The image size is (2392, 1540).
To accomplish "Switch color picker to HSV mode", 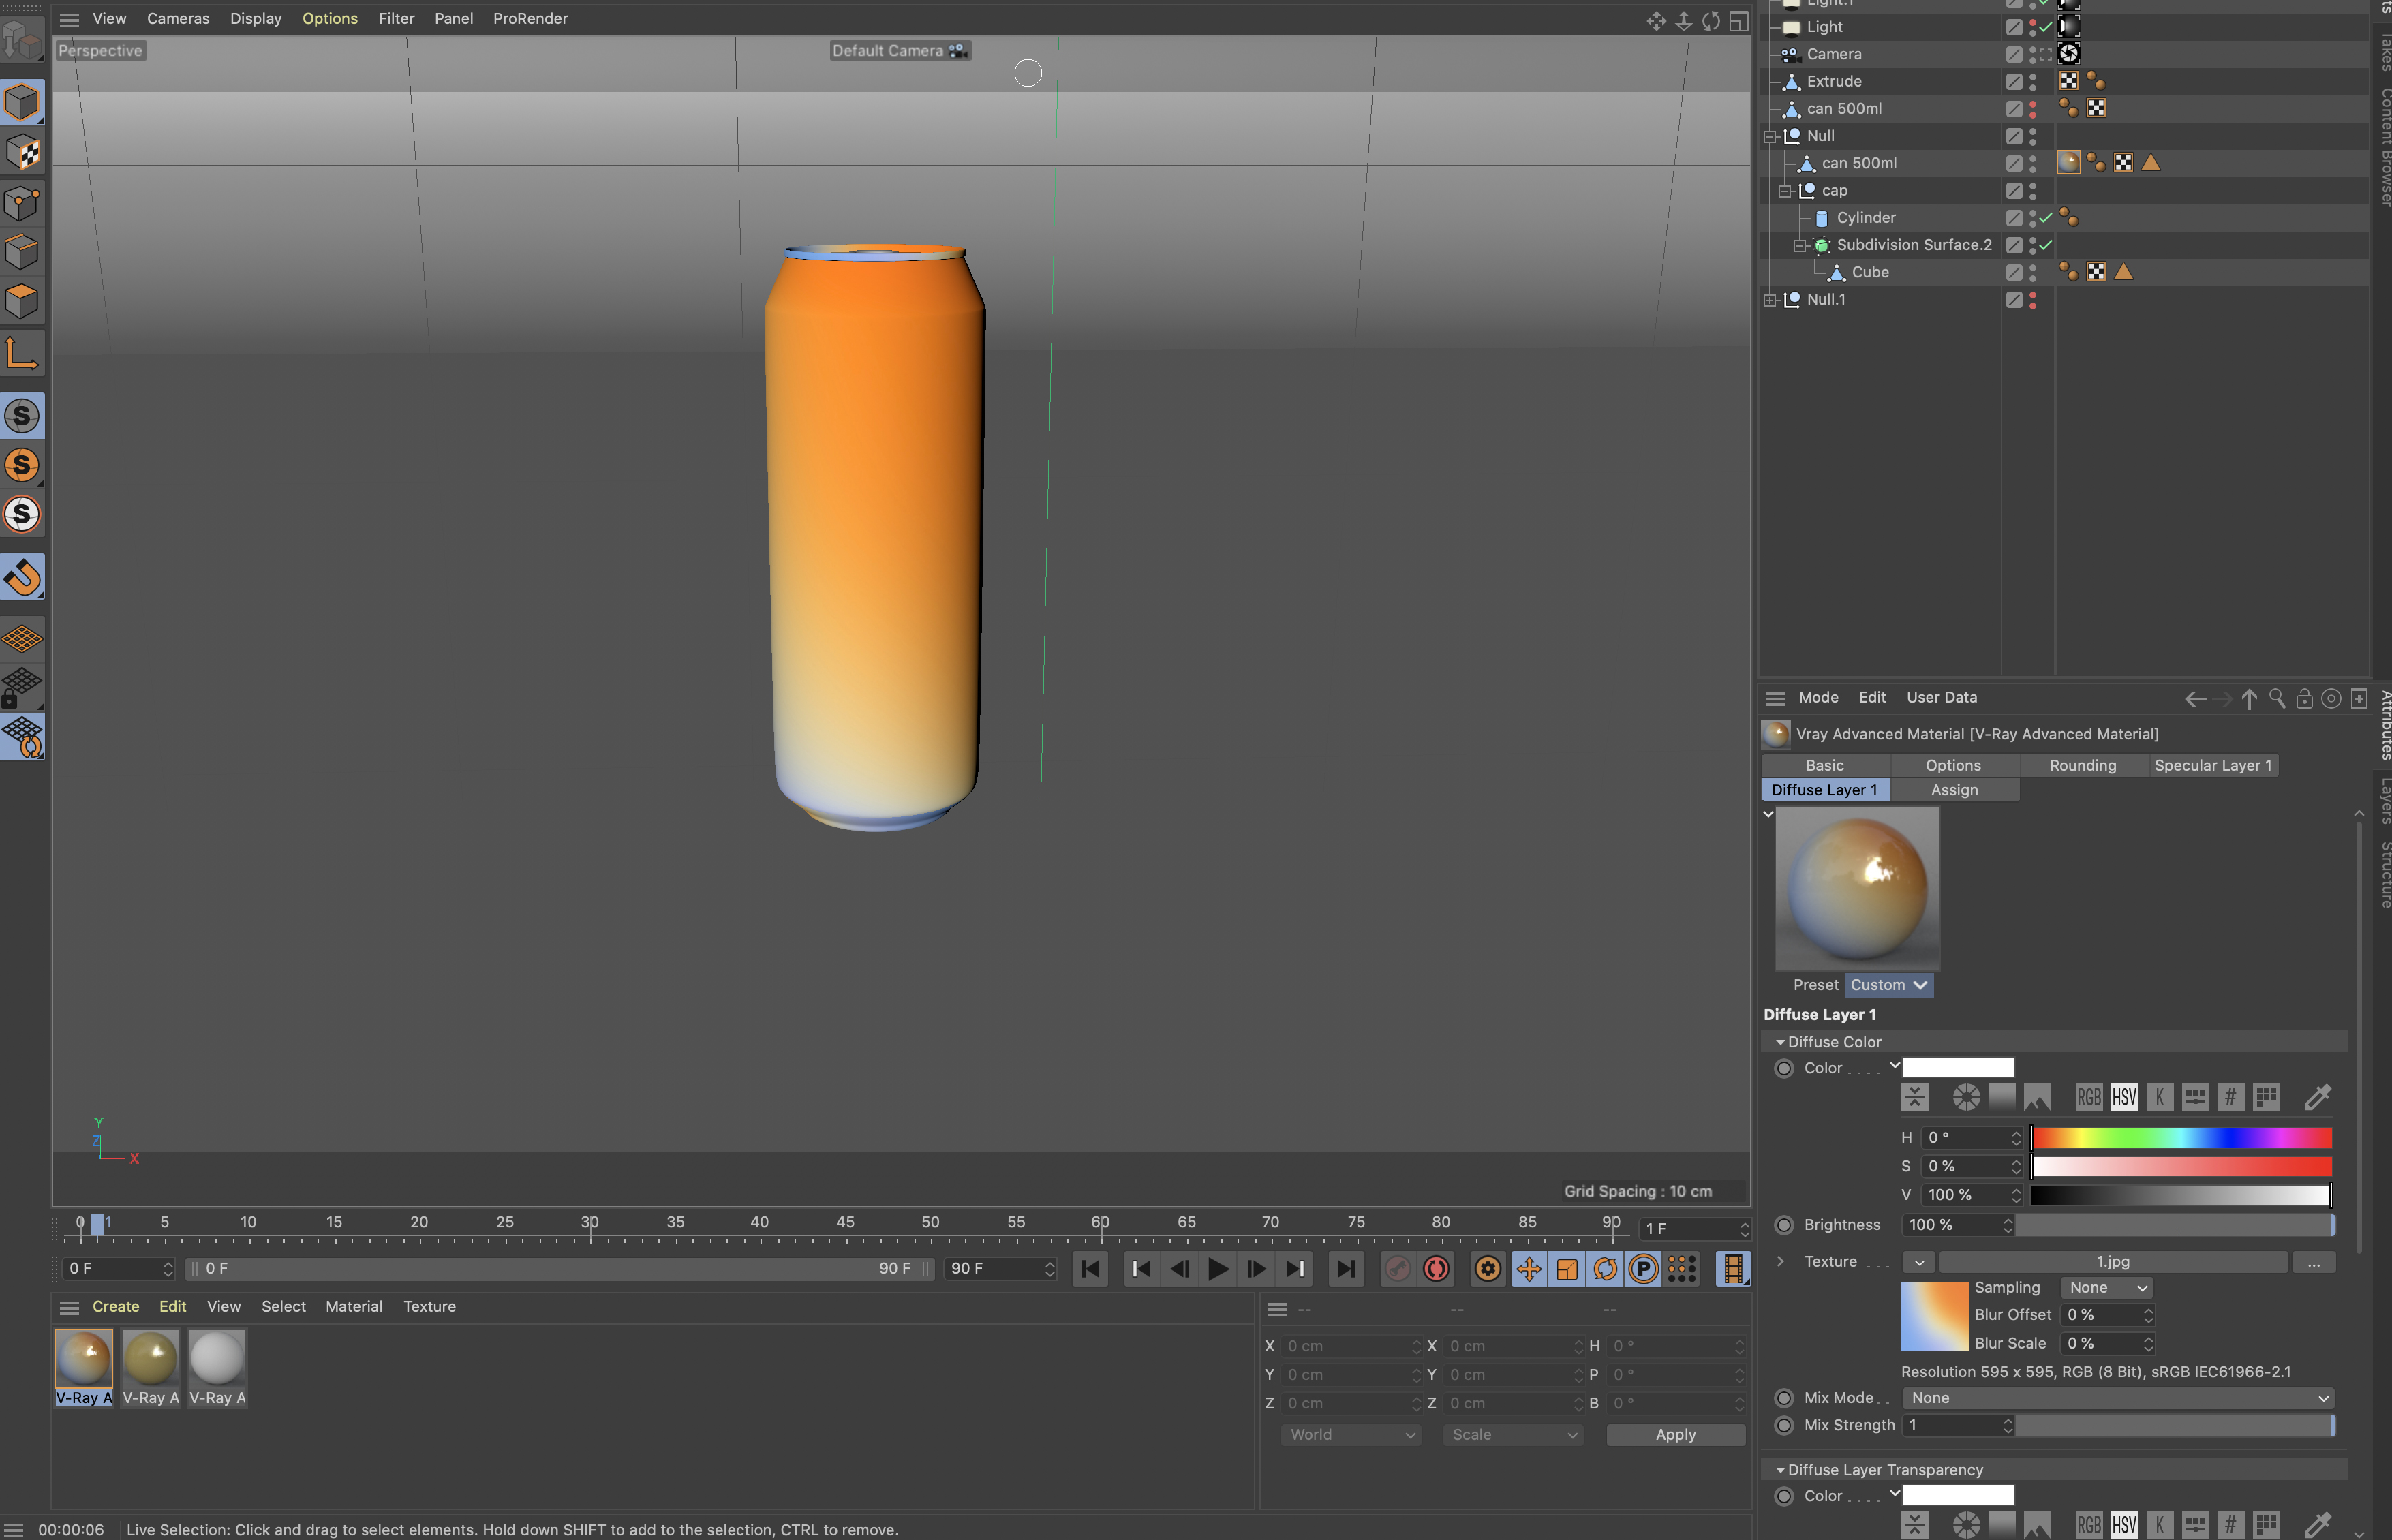I will click(x=2124, y=1097).
